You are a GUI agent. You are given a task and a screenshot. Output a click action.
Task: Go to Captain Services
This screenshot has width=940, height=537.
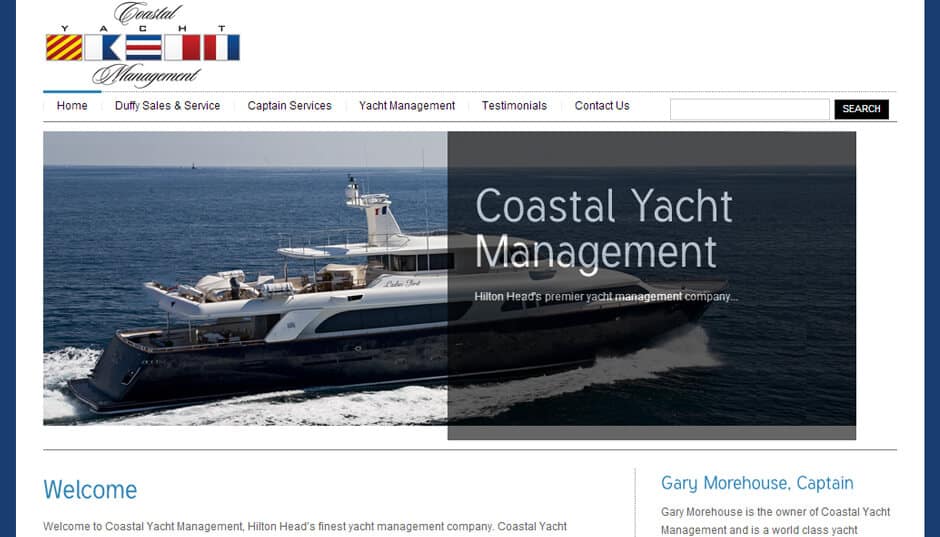pyautogui.click(x=290, y=106)
